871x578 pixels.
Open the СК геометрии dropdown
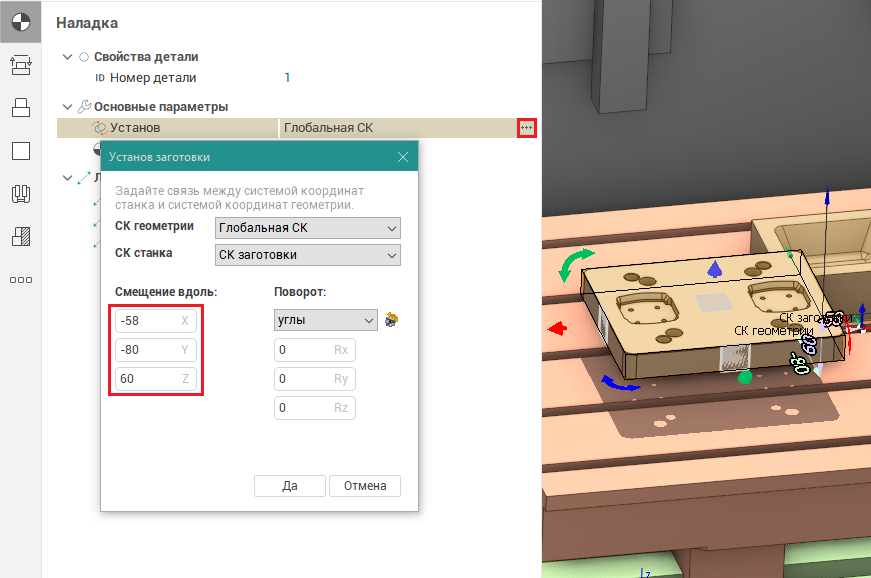point(308,228)
